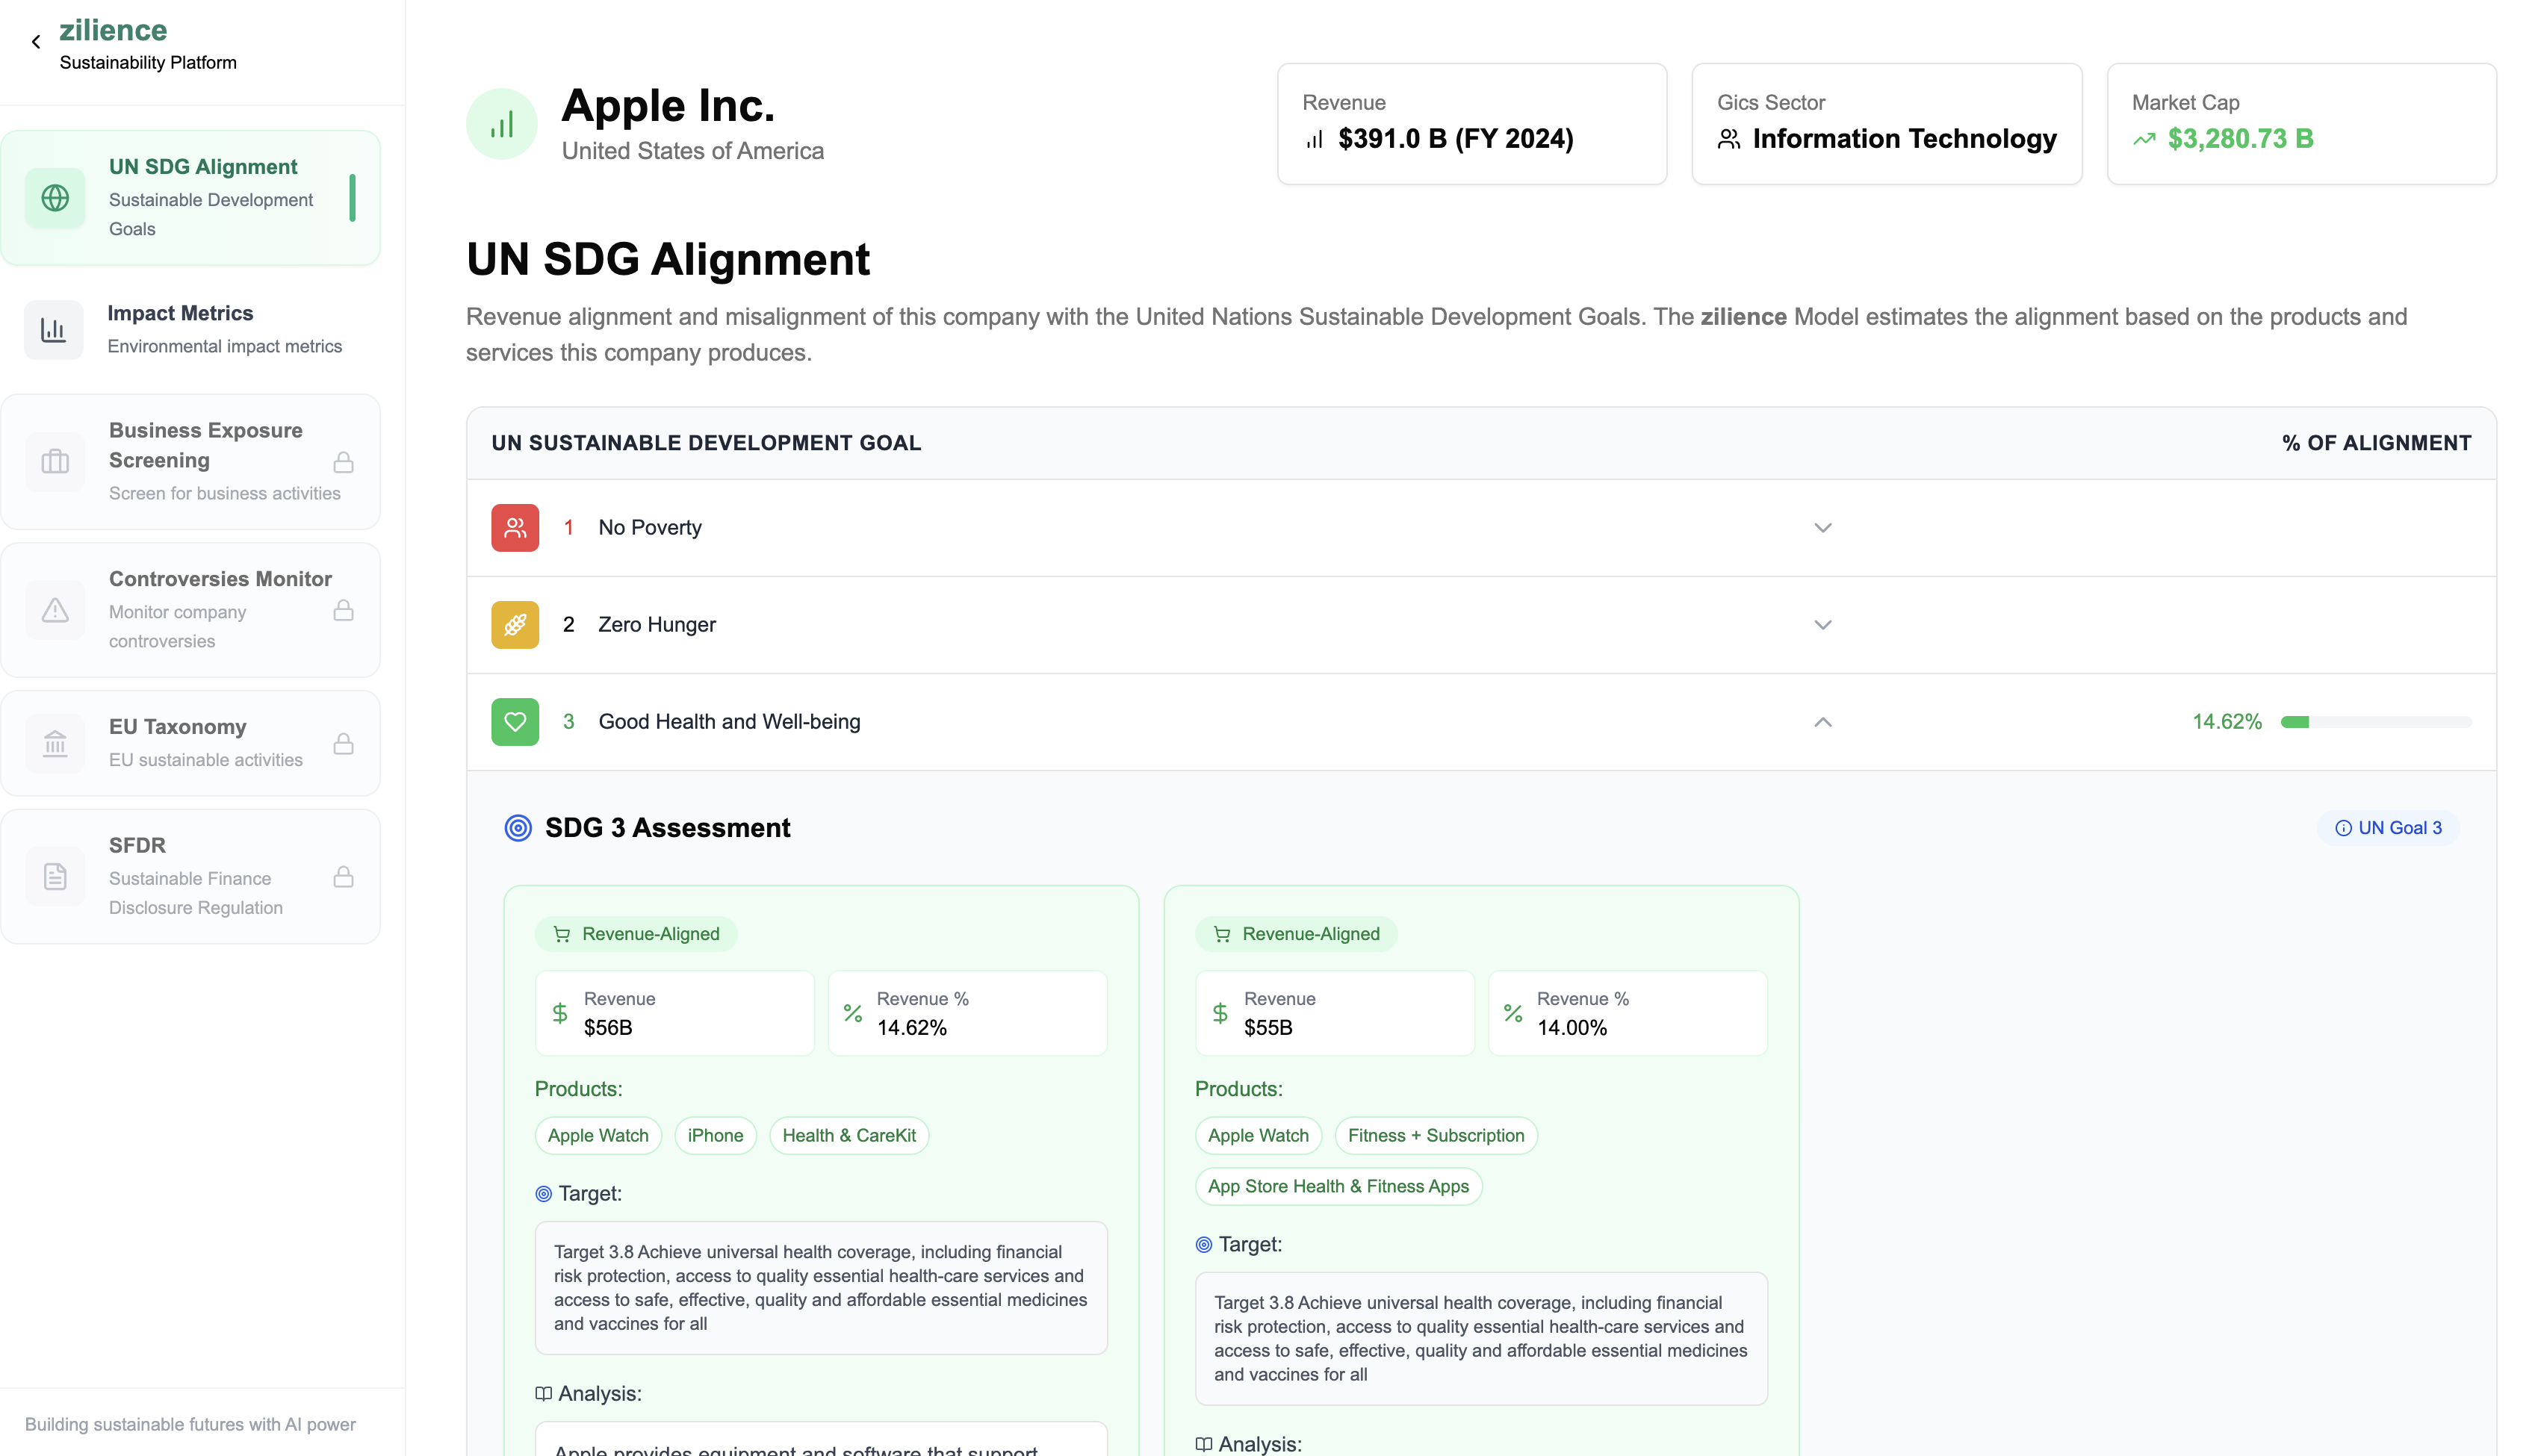Open the UN Goal 3 info link
Image resolution: width=2541 pixels, height=1456 pixels.
2388,828
